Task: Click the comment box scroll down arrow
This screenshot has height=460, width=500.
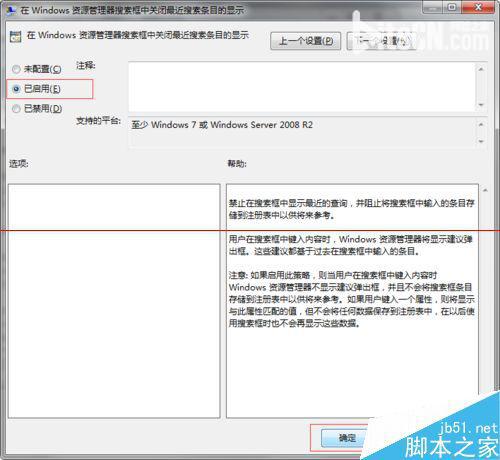Action: [481, 105]
